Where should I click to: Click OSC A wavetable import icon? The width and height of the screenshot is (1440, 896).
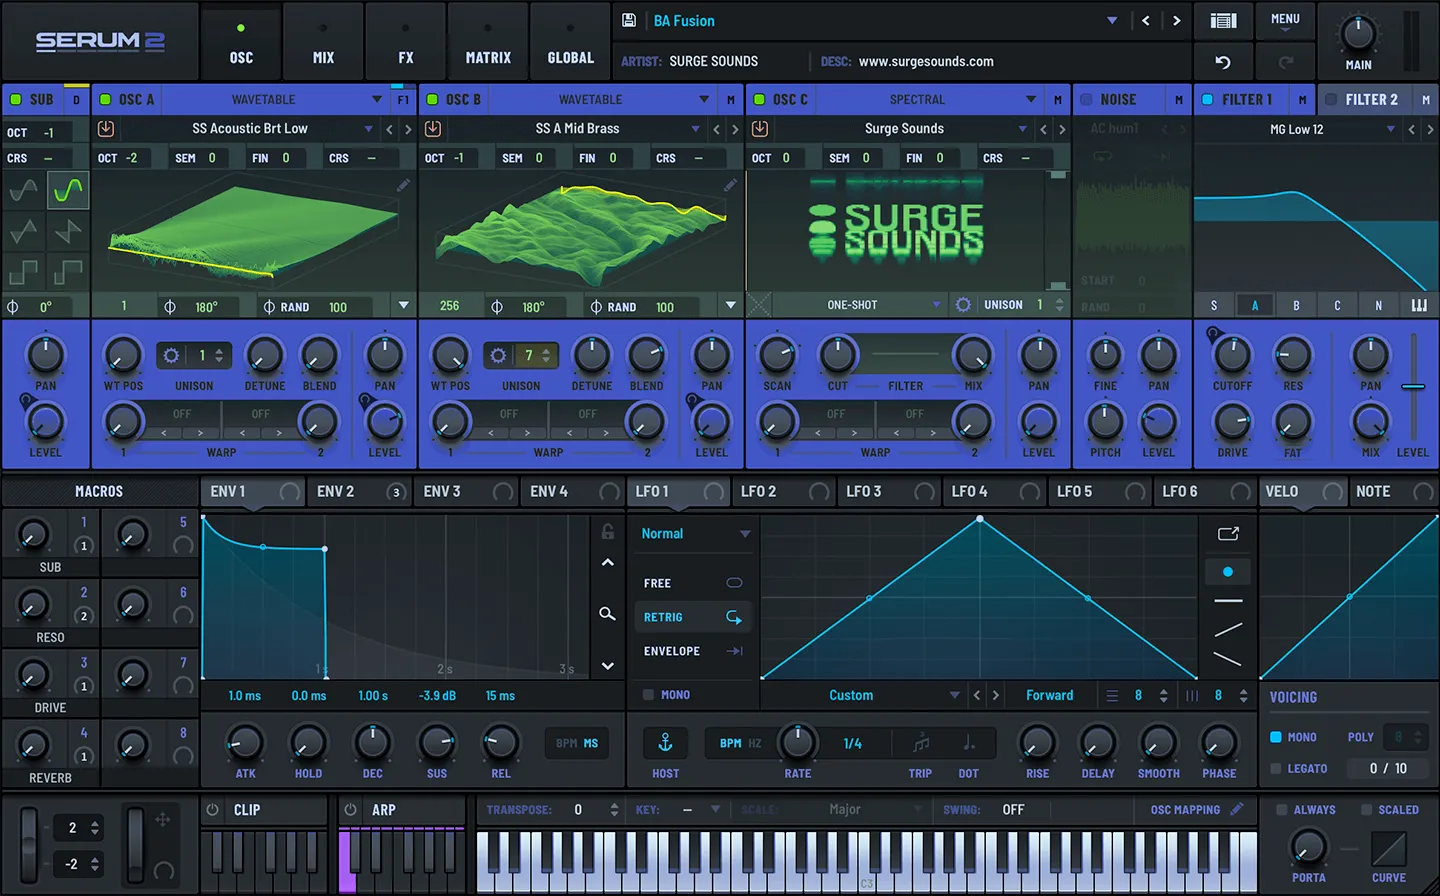pos(106,129)
